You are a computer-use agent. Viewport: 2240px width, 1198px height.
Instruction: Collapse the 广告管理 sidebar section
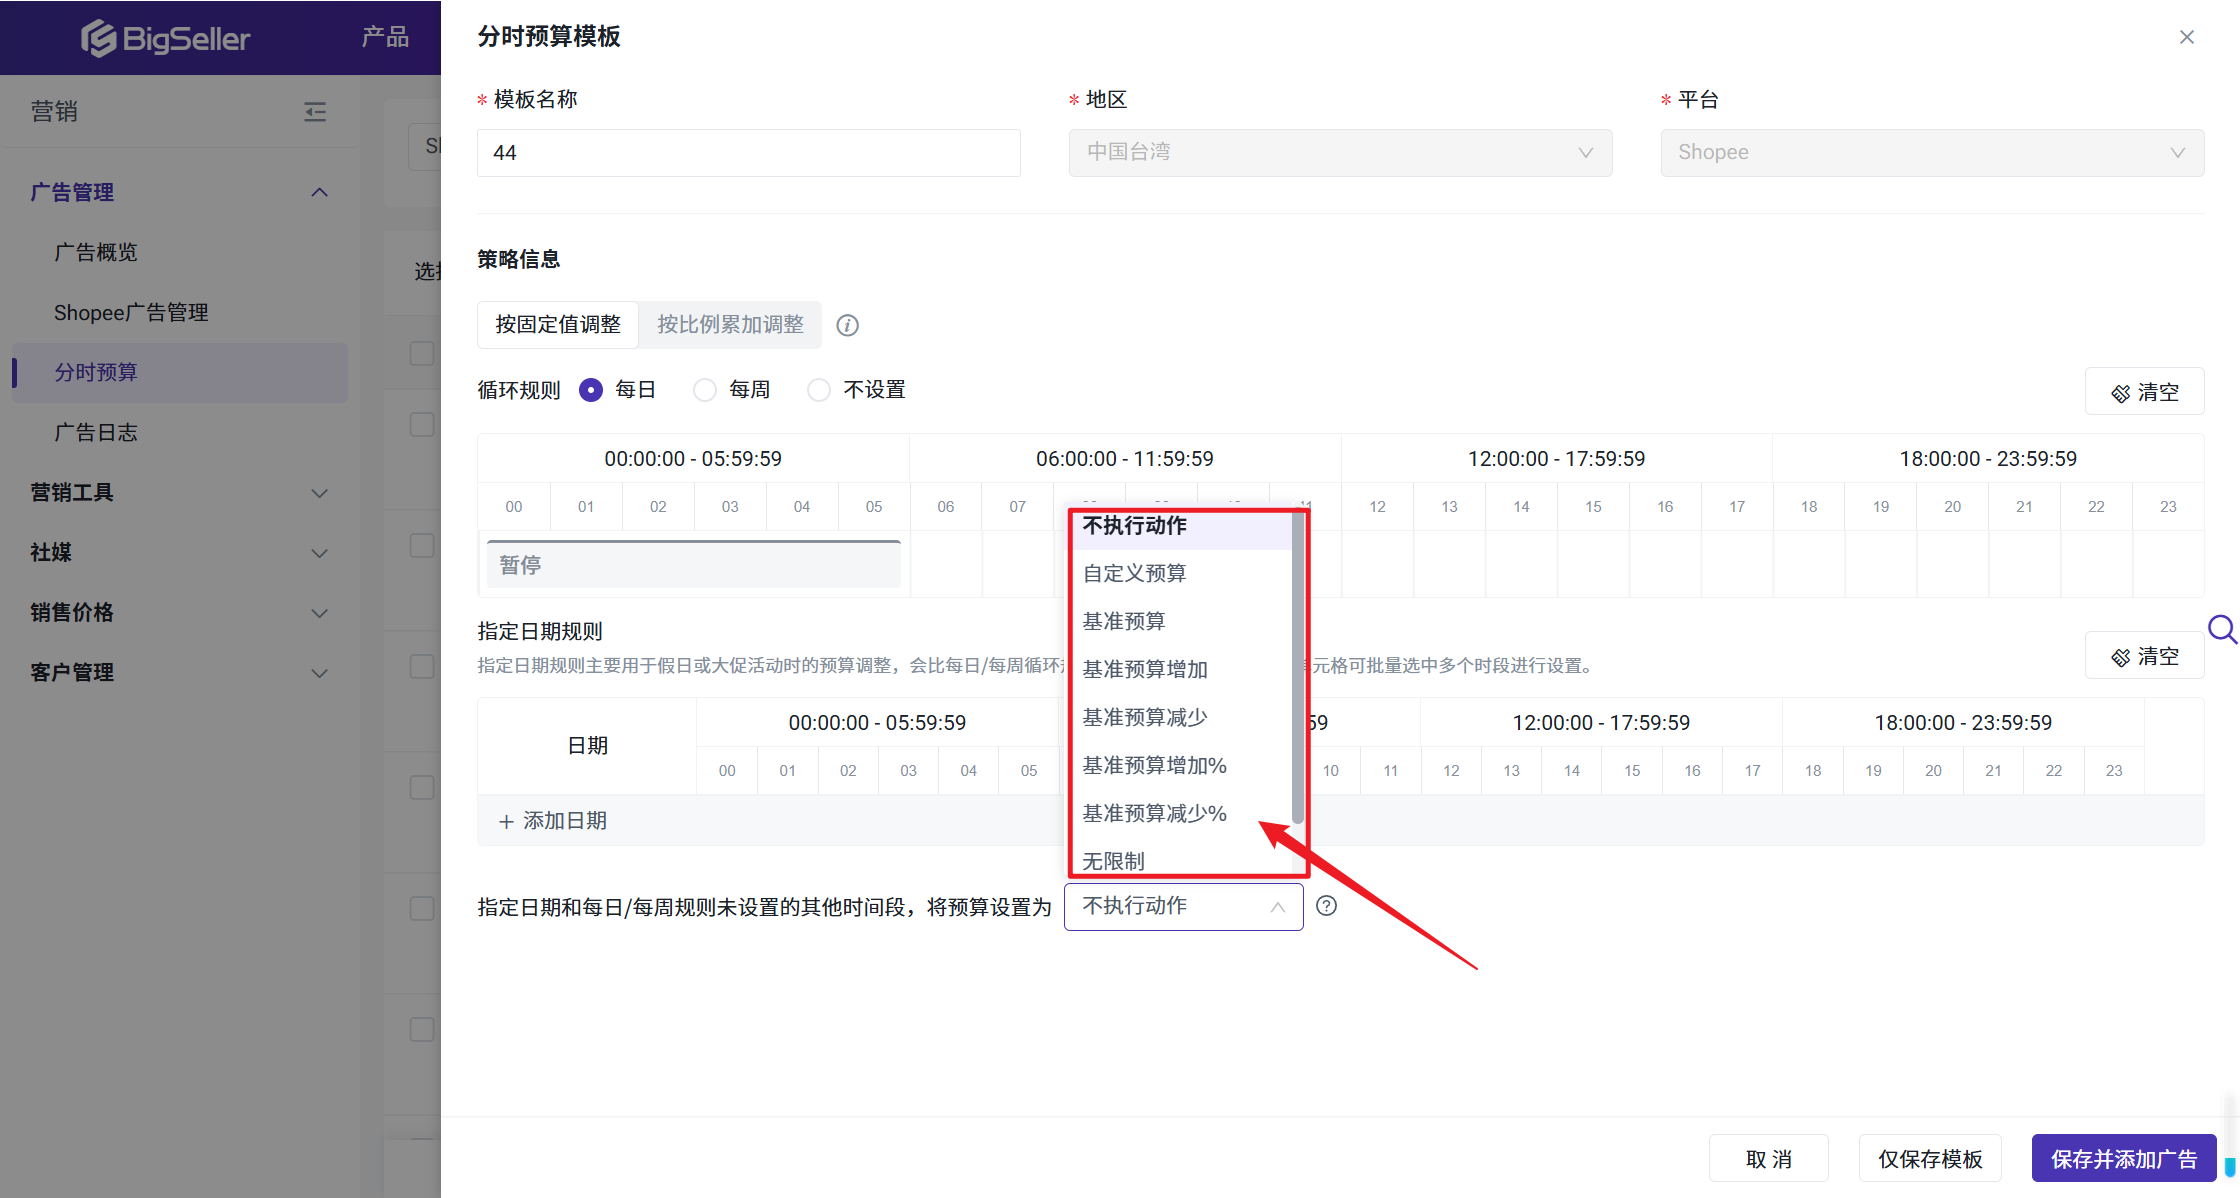(x=319, y=192)
